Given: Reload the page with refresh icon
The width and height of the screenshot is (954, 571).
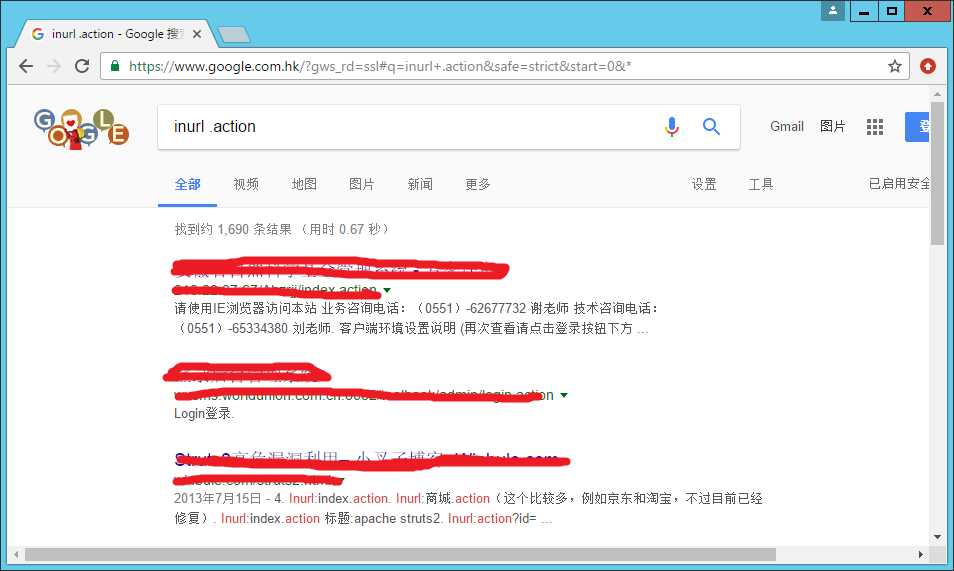Looking at the screenshot, I should pos(82,66).
